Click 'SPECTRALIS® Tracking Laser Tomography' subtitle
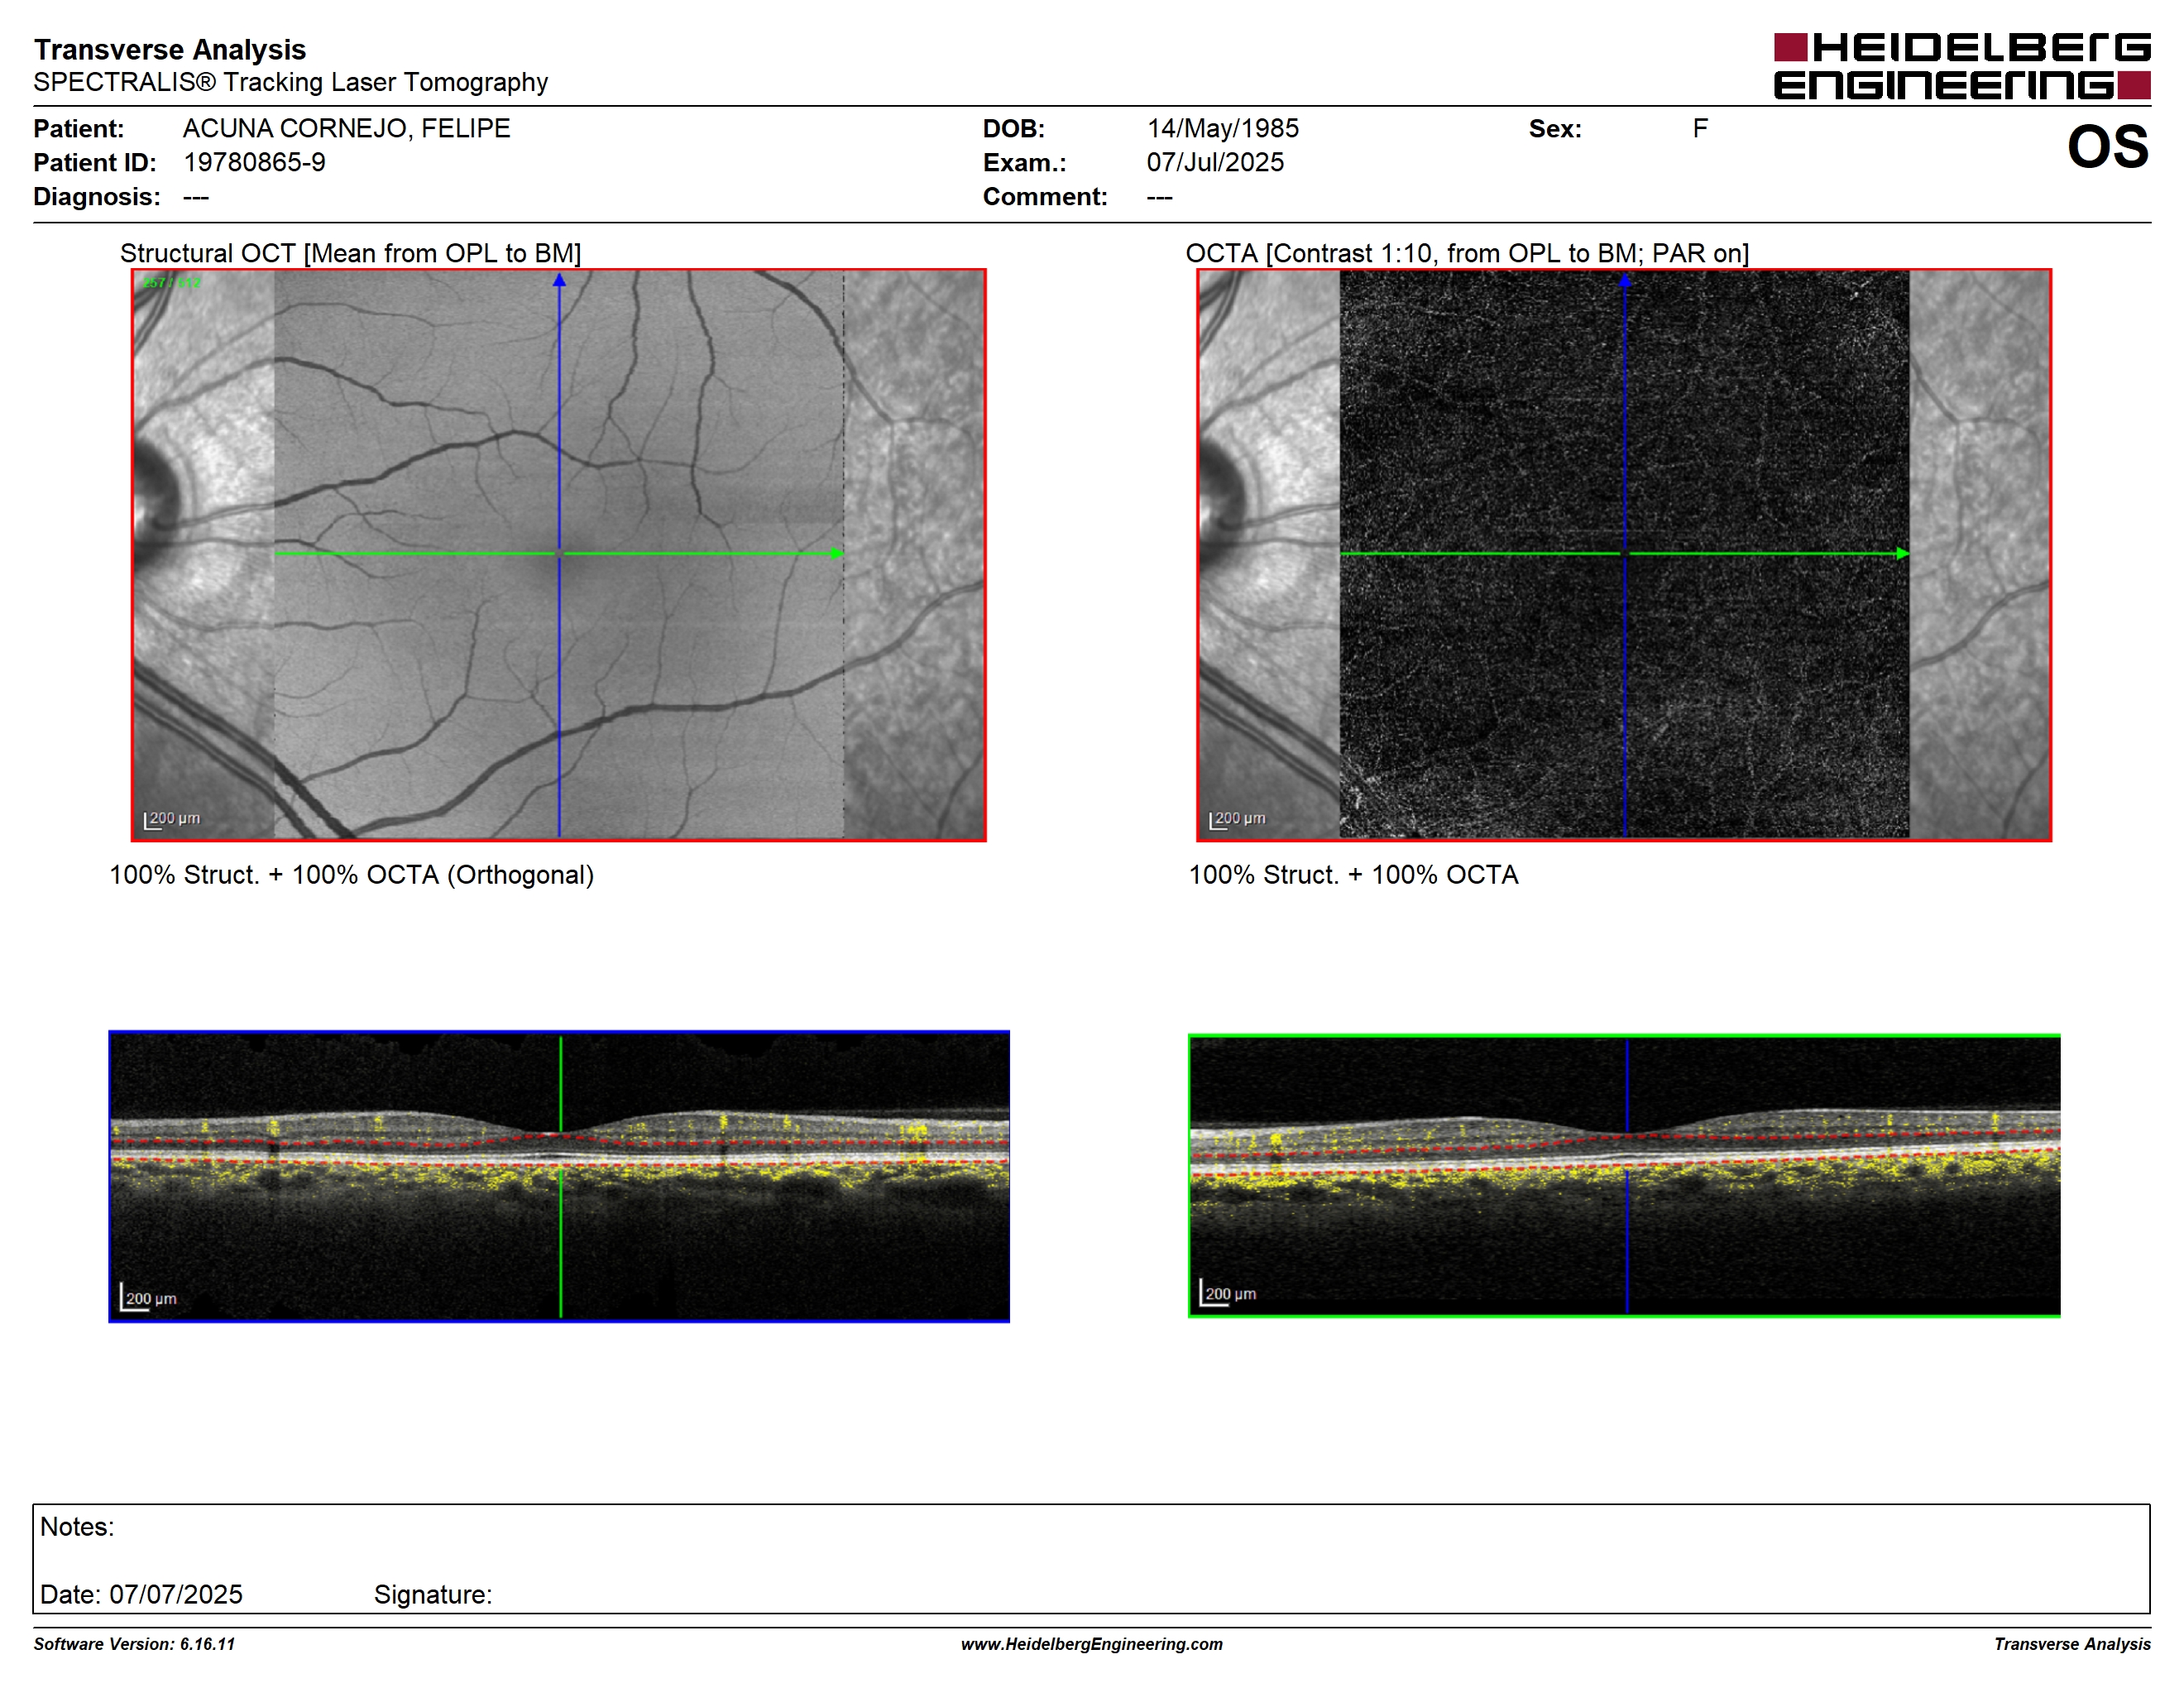 tap(291, 82)
